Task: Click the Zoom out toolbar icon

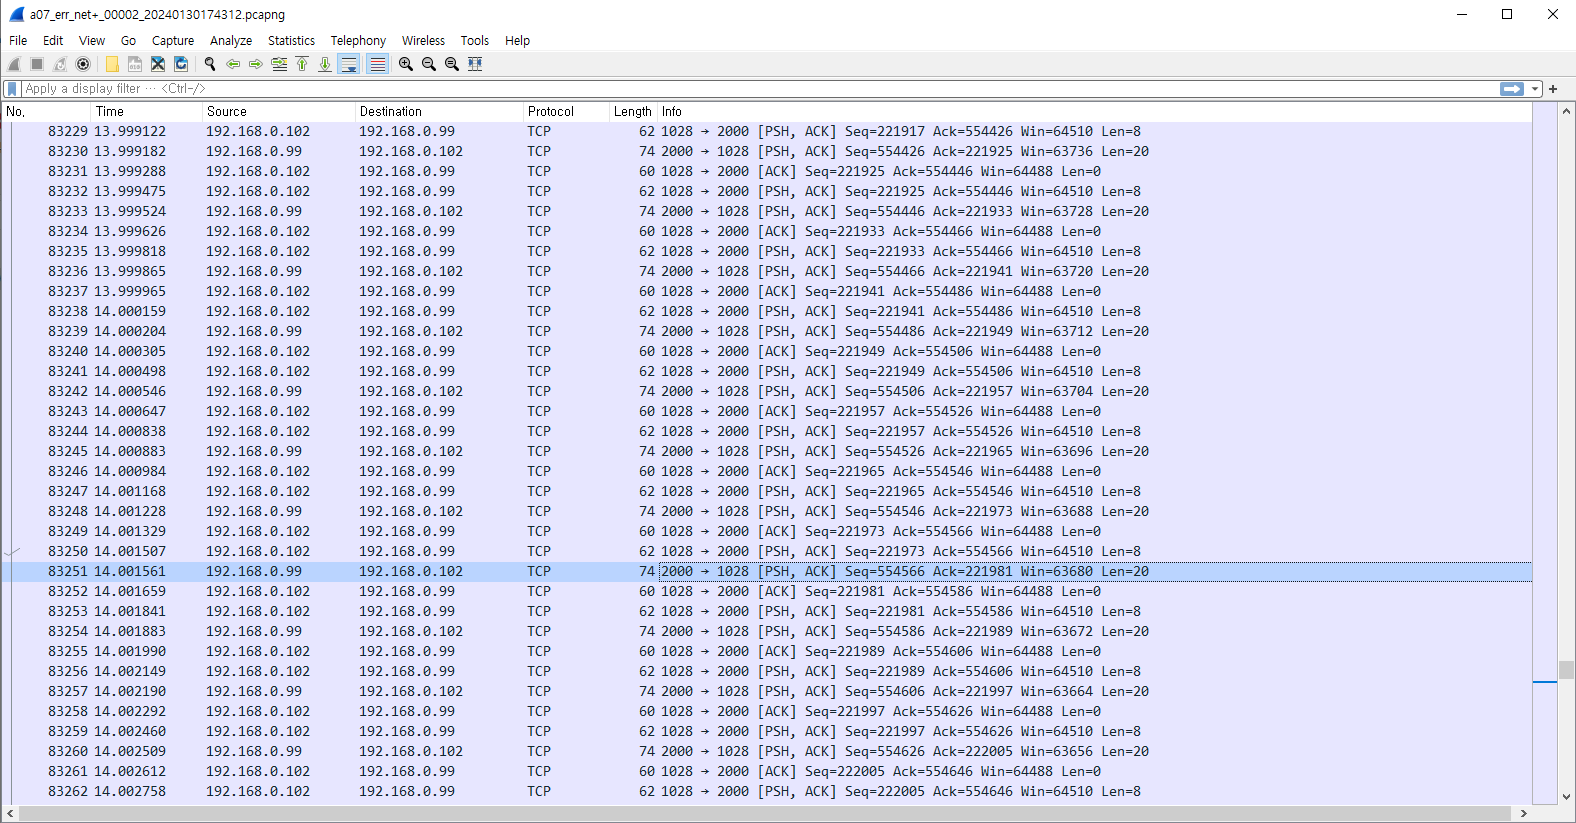Action: [x=429, y=64]
